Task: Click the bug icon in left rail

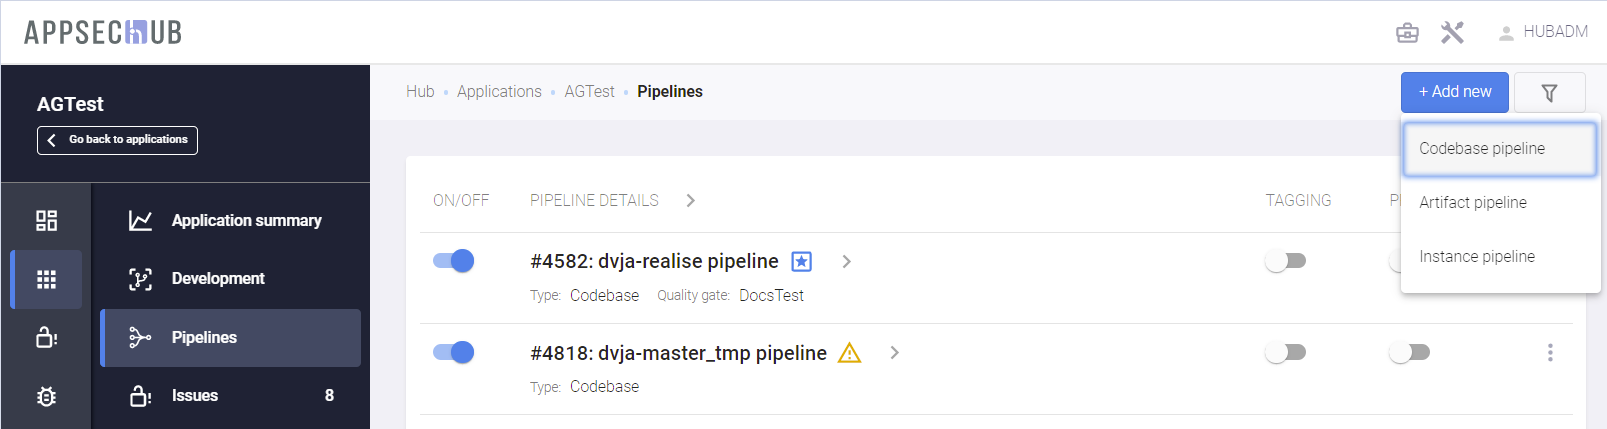Action: click(x=46, y=397)
